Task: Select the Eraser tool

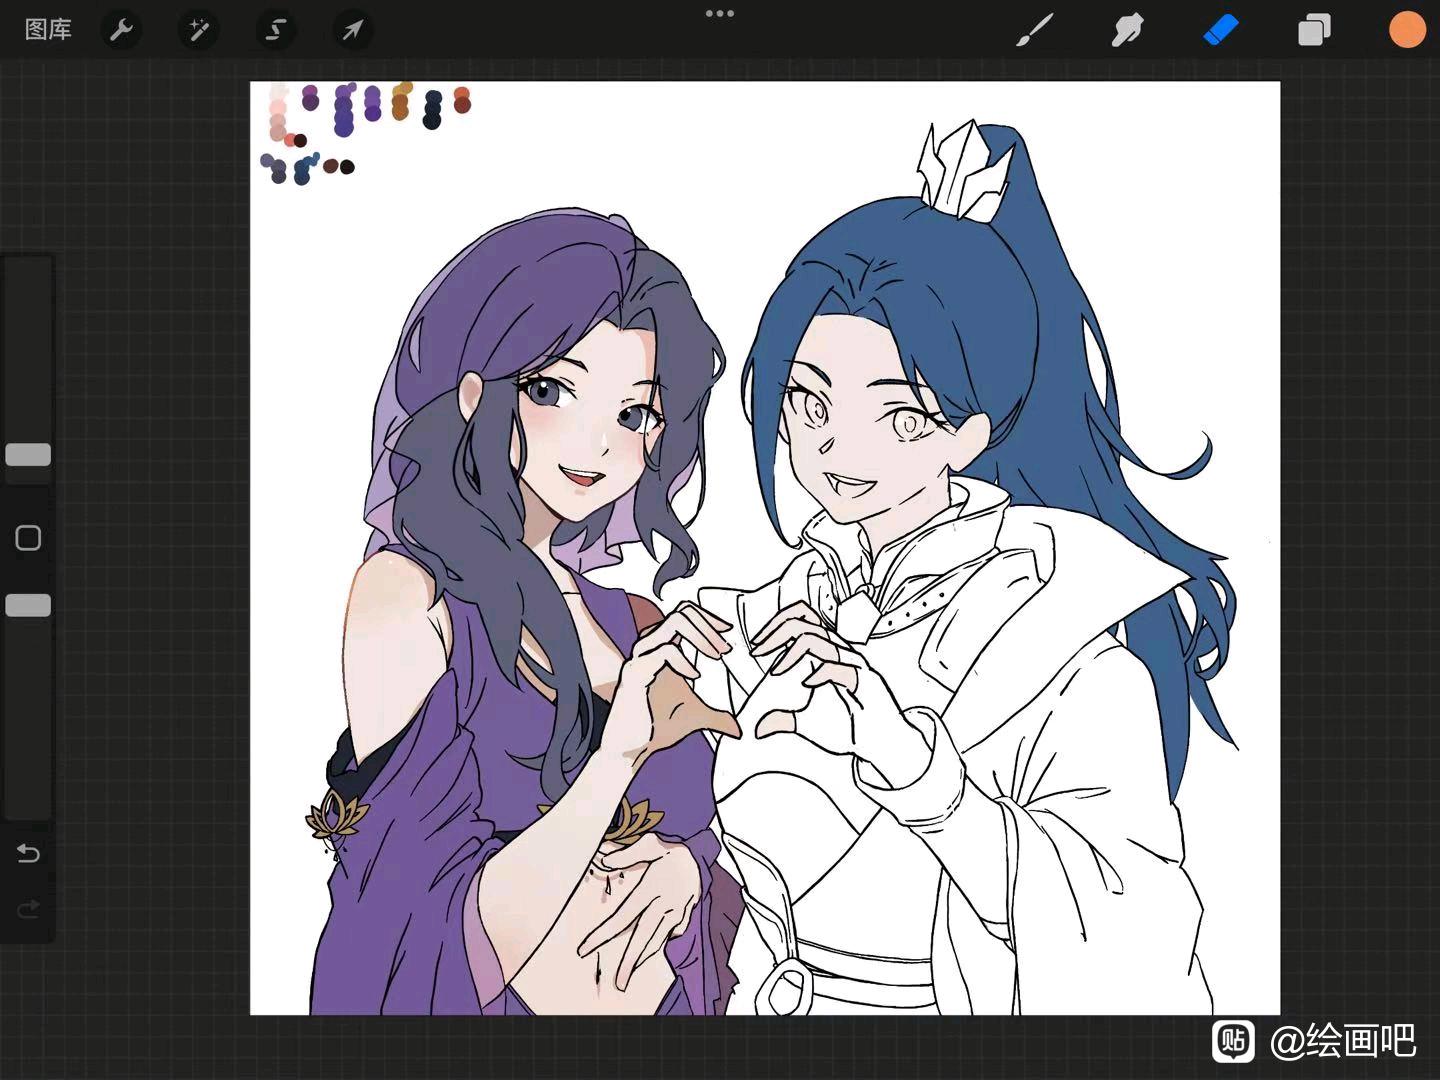Action: click(1220, 30)
